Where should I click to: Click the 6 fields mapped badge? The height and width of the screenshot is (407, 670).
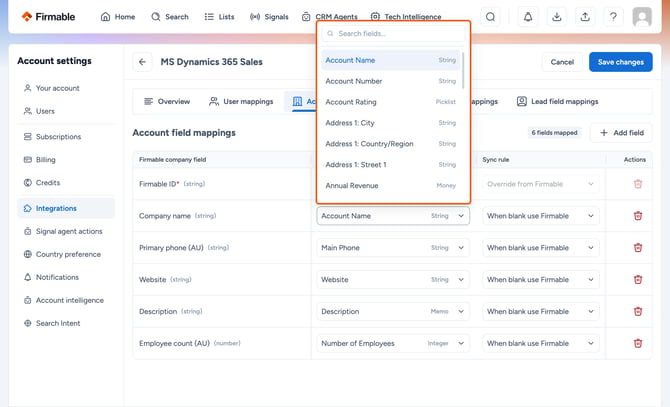click(x=554, y=133)
